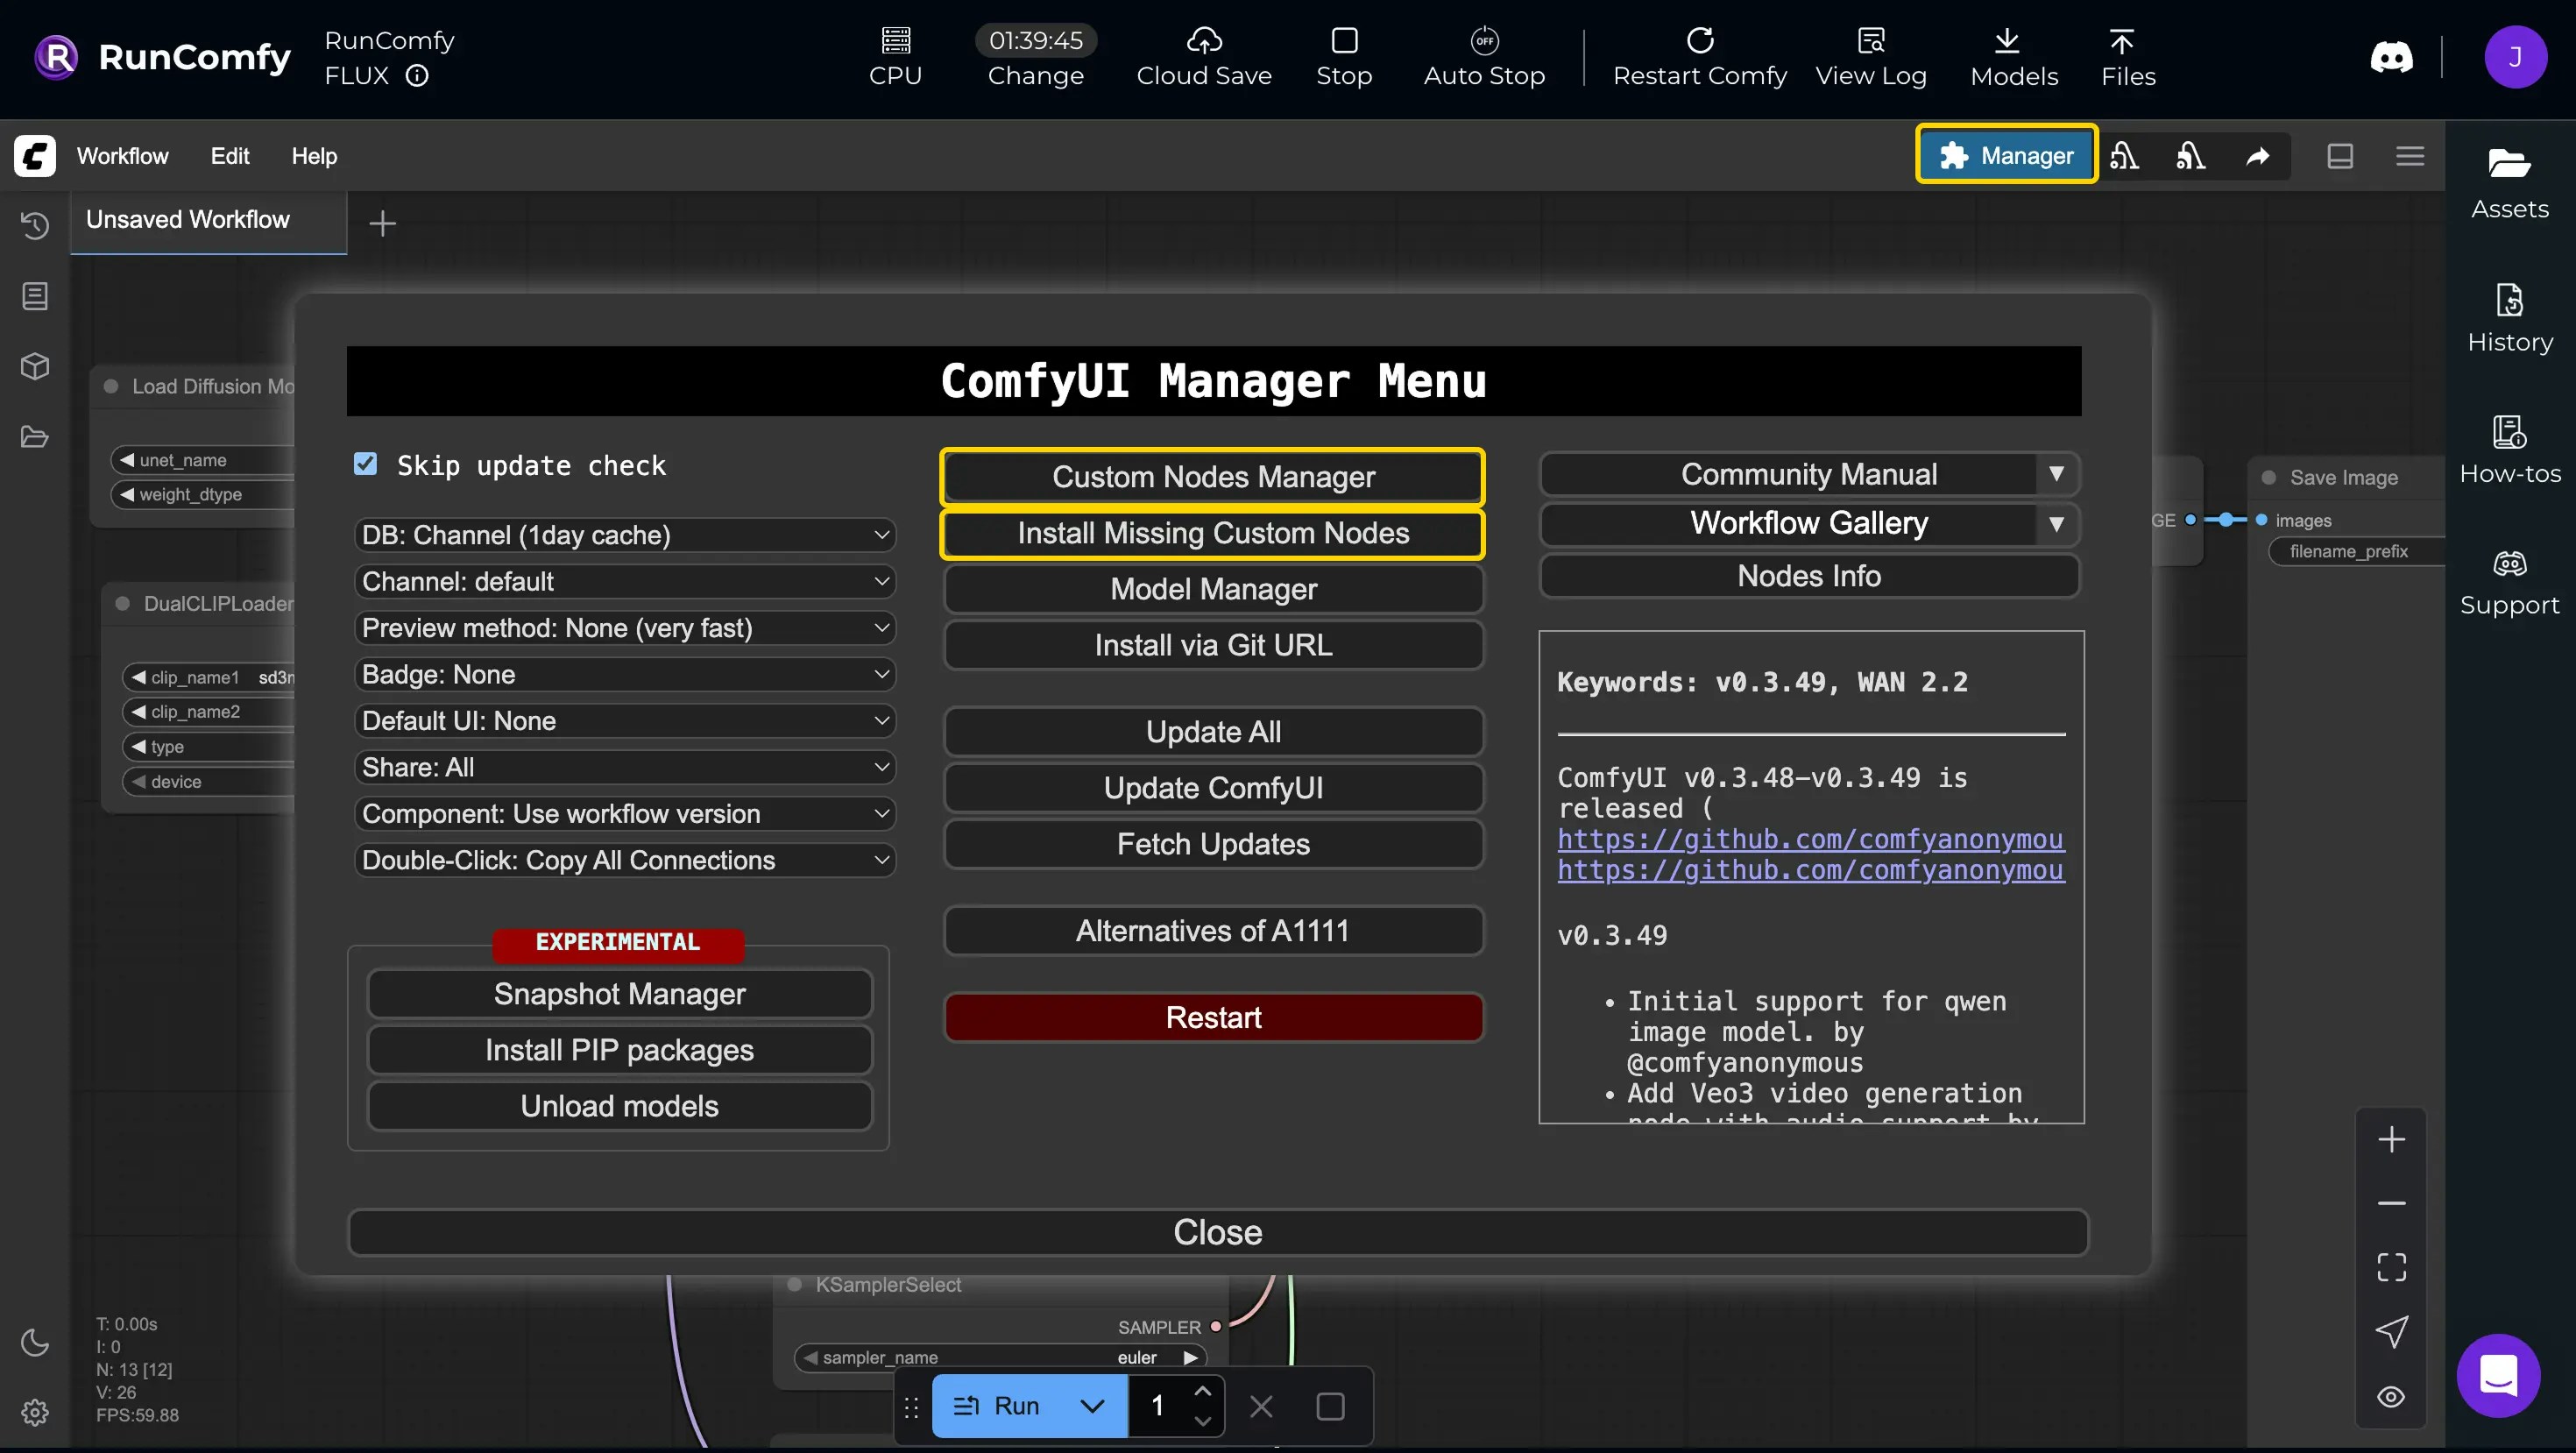
Task: Click Install via Git URL
Action: click(x=1213, y=645)
